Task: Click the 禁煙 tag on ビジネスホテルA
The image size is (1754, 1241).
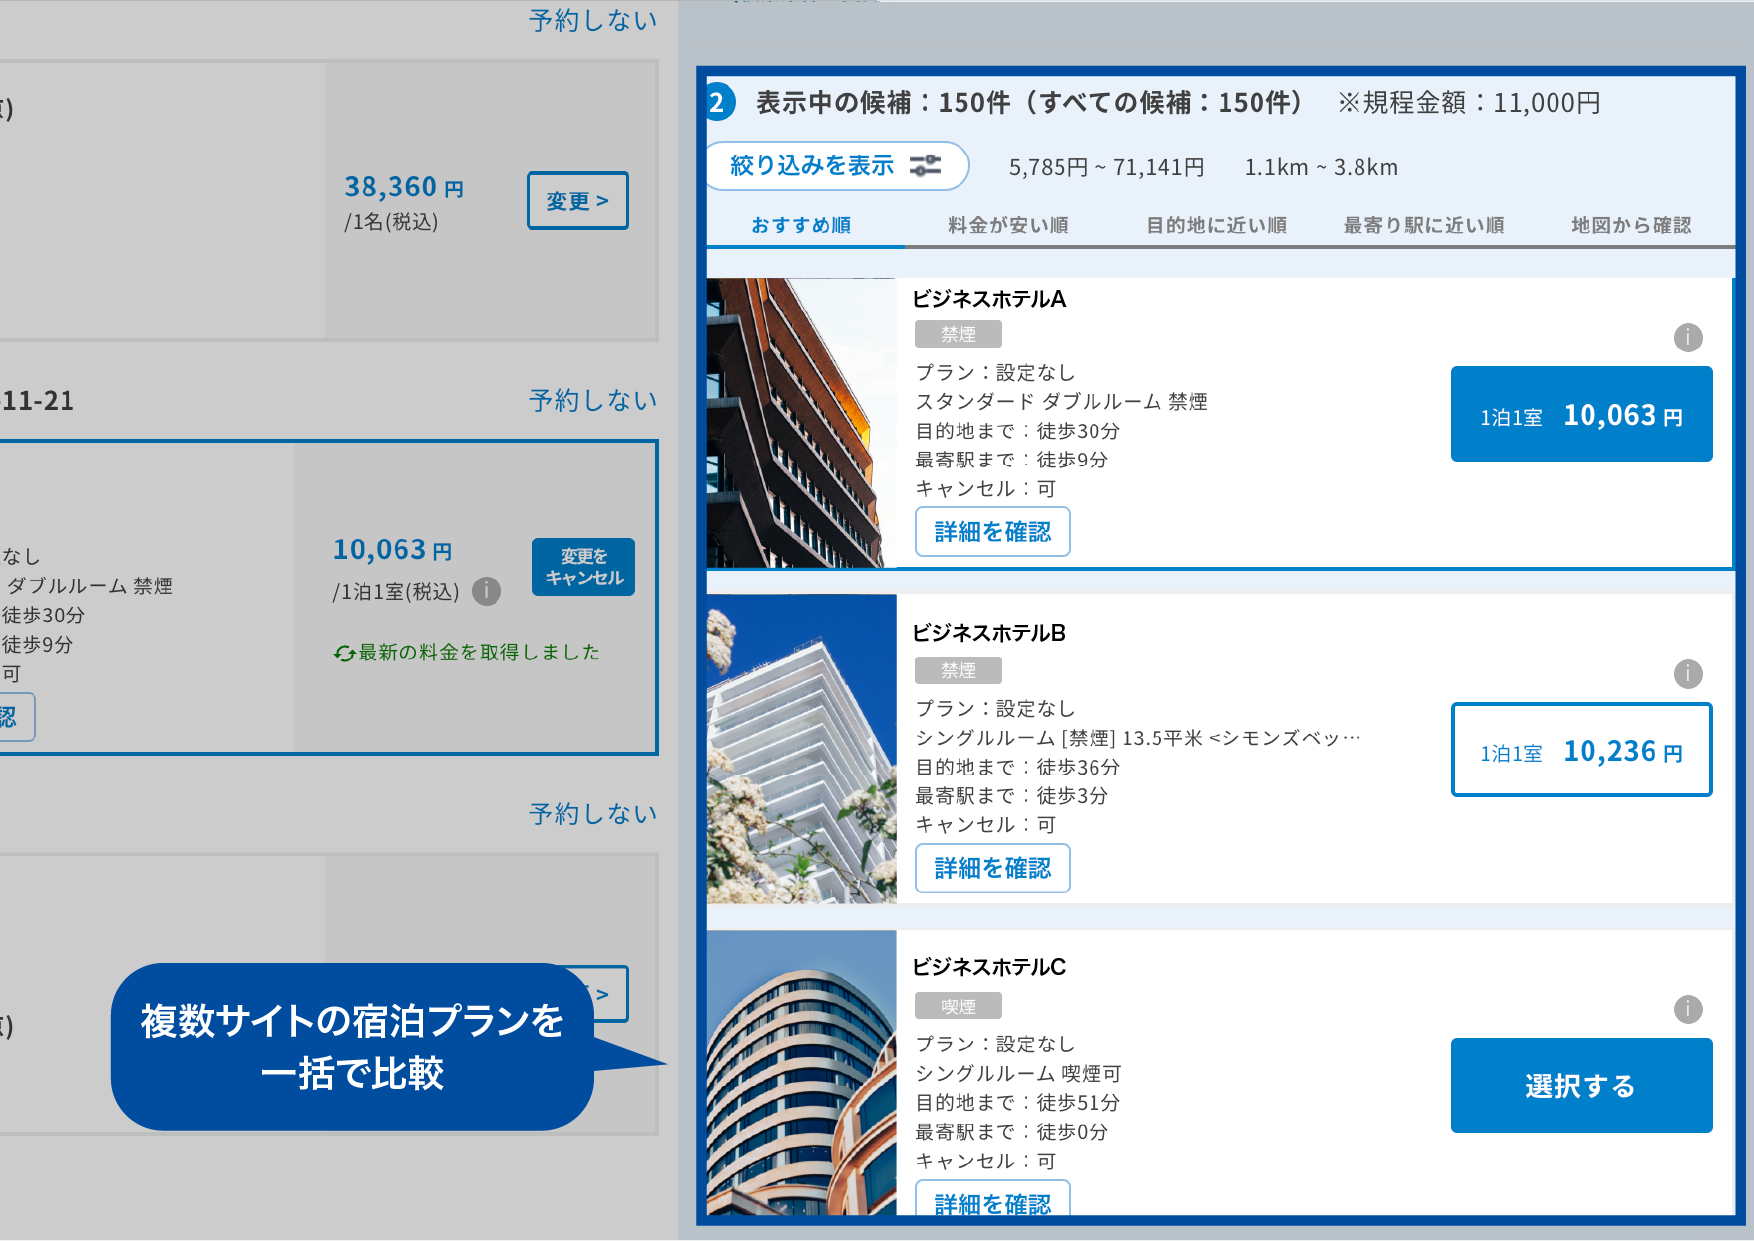Action: 958,334
